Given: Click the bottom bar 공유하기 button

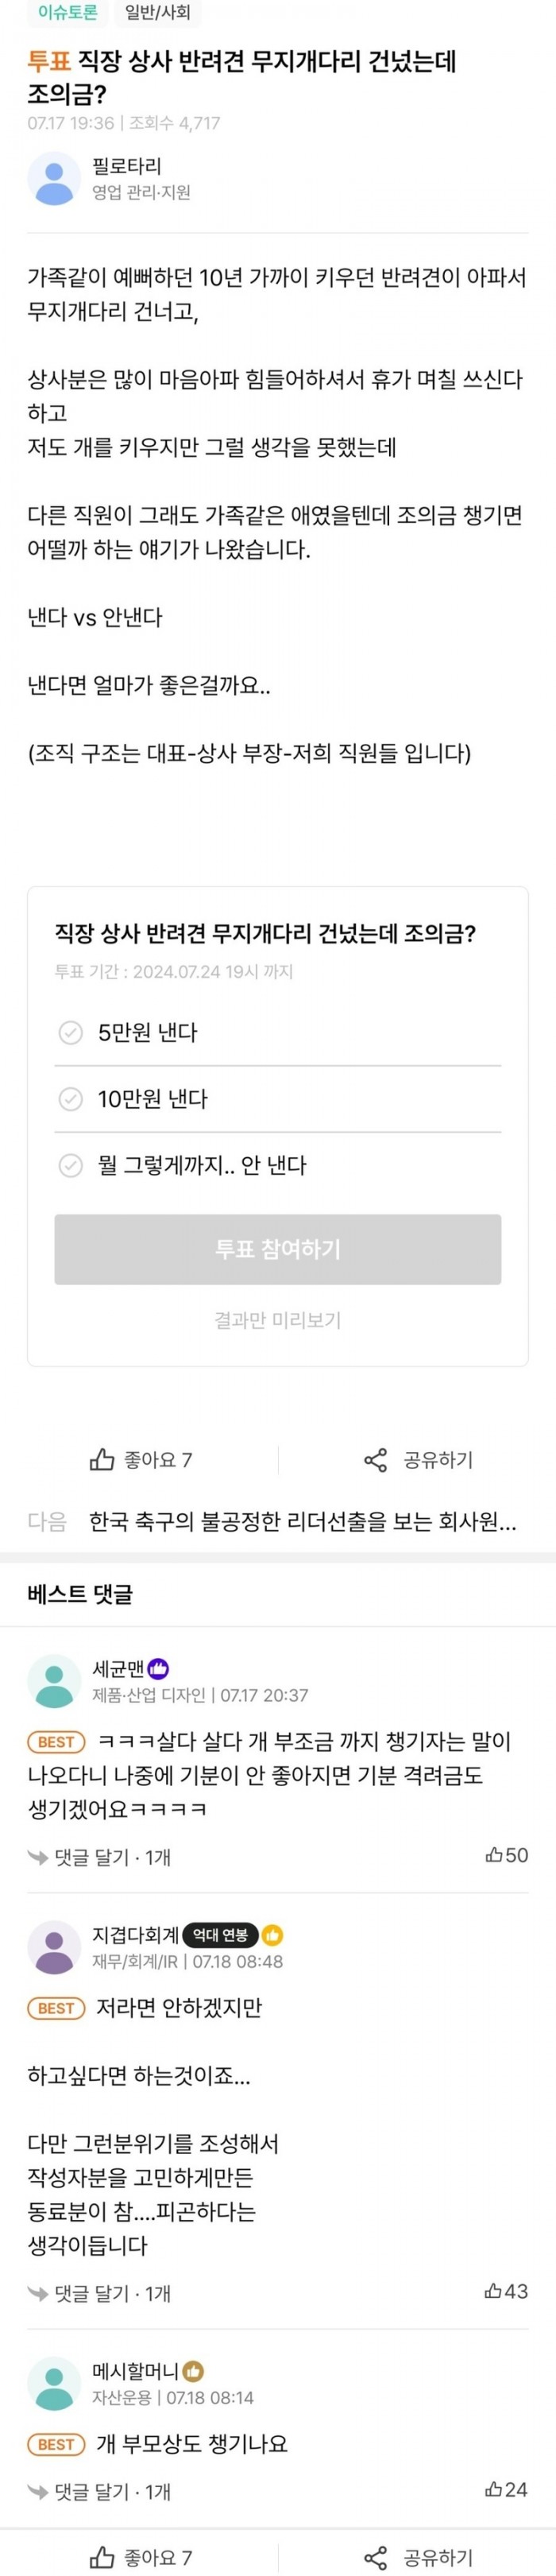Looking at the screenshot, I should (418, 2558).
